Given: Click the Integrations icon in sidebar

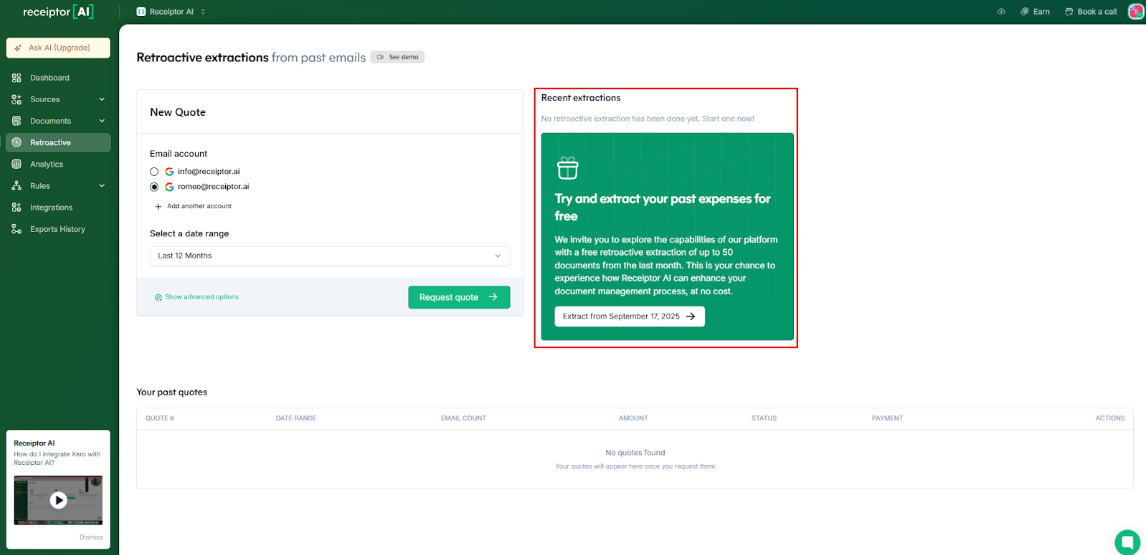Looking at the screenshot, I should pos(16,208).
